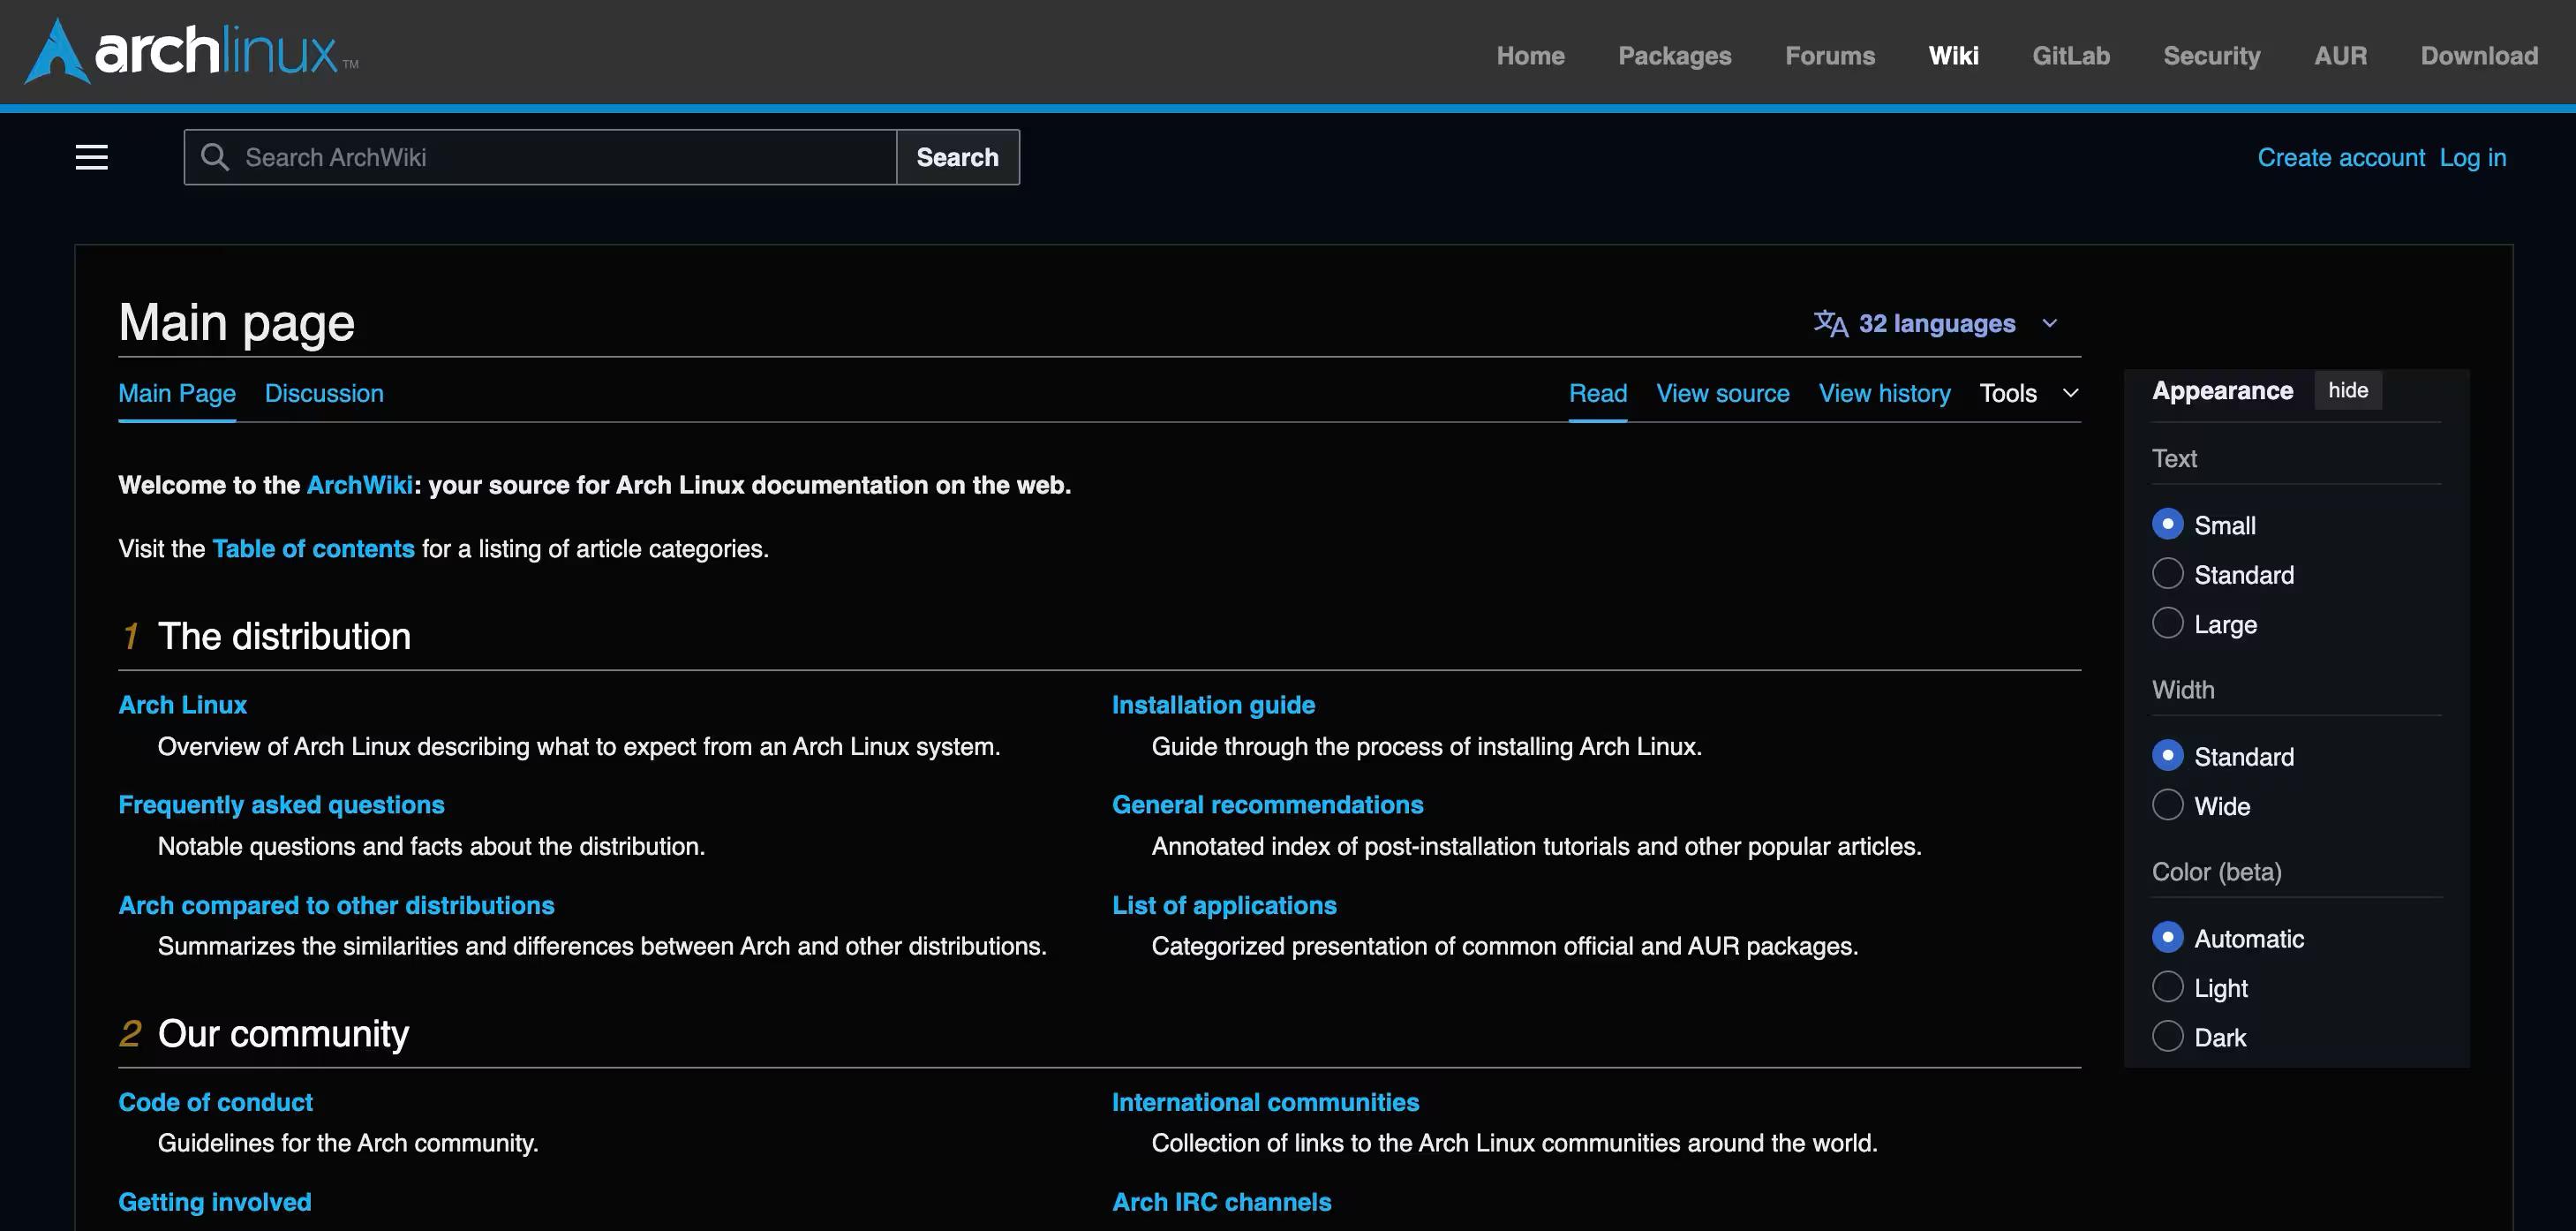Open International communities link
This screenshot has width=2576, height=1231.
pyautogui.click(x=1265, y=1102)
